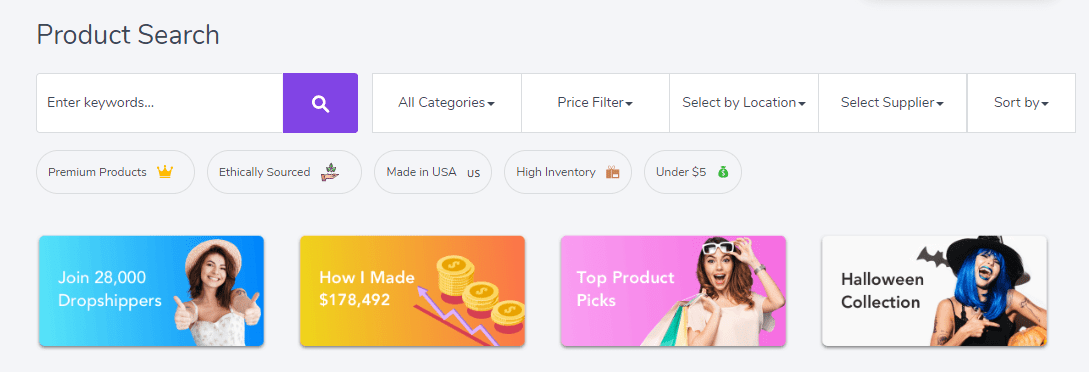Click the plant-in-hand Ethically Sourced icon
This screenshot has height=372, width=1089.
pos(330,172)
